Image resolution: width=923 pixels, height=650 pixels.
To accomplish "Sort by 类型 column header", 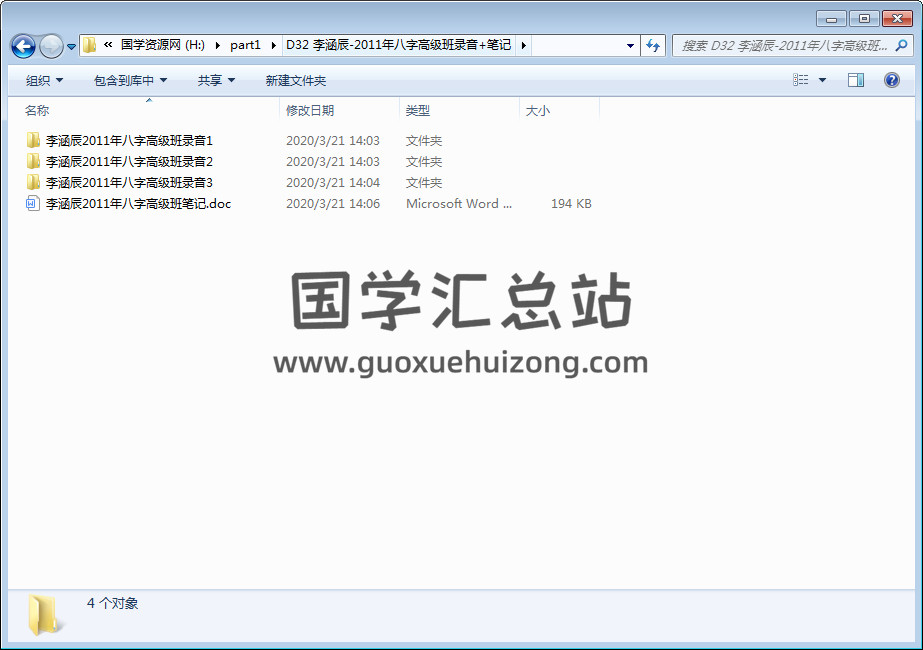I will [417, 111].
